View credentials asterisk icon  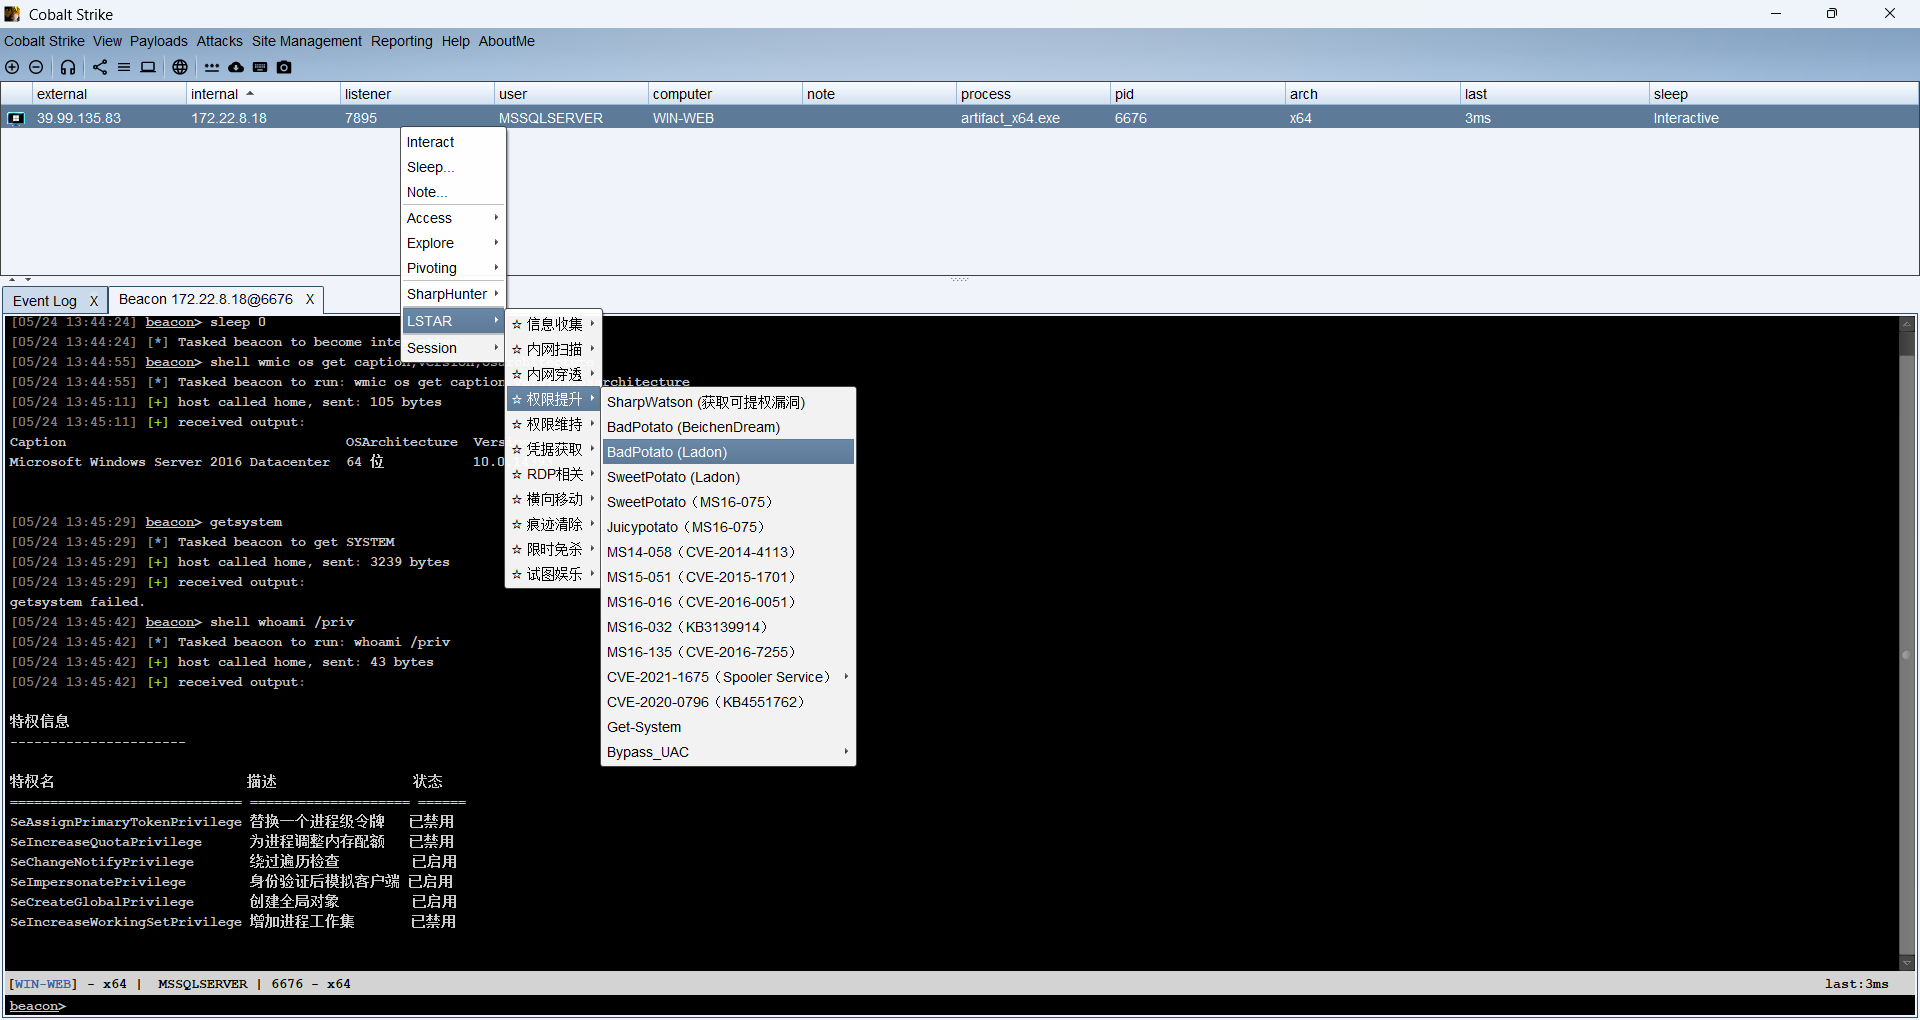click(212, 67)
